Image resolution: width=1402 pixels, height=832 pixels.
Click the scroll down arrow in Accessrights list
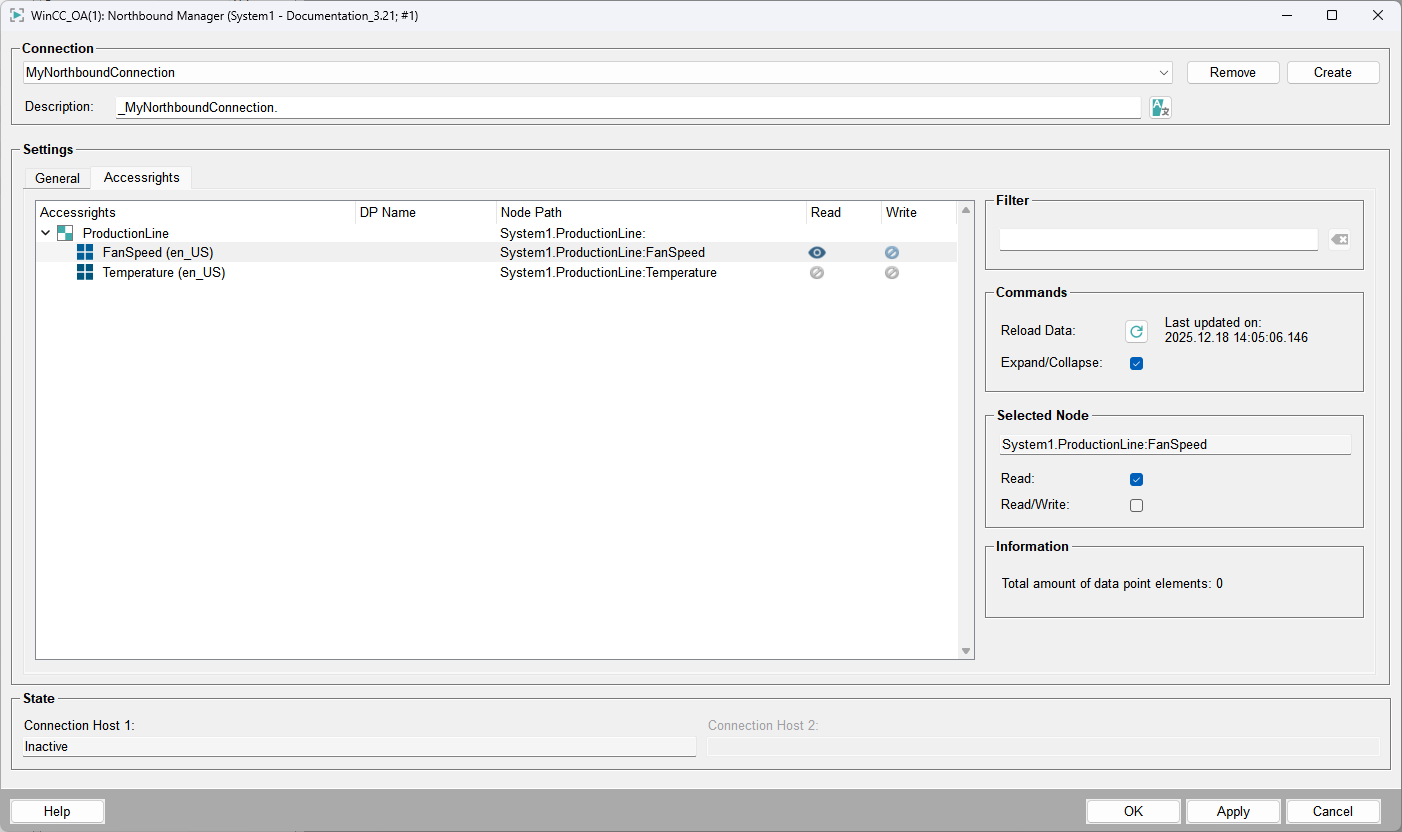tap(966, 651)
